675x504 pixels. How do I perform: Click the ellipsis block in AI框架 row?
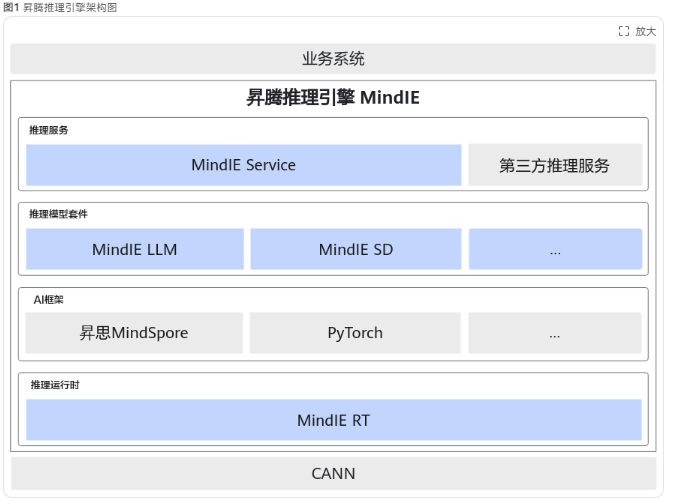point(555,333)
